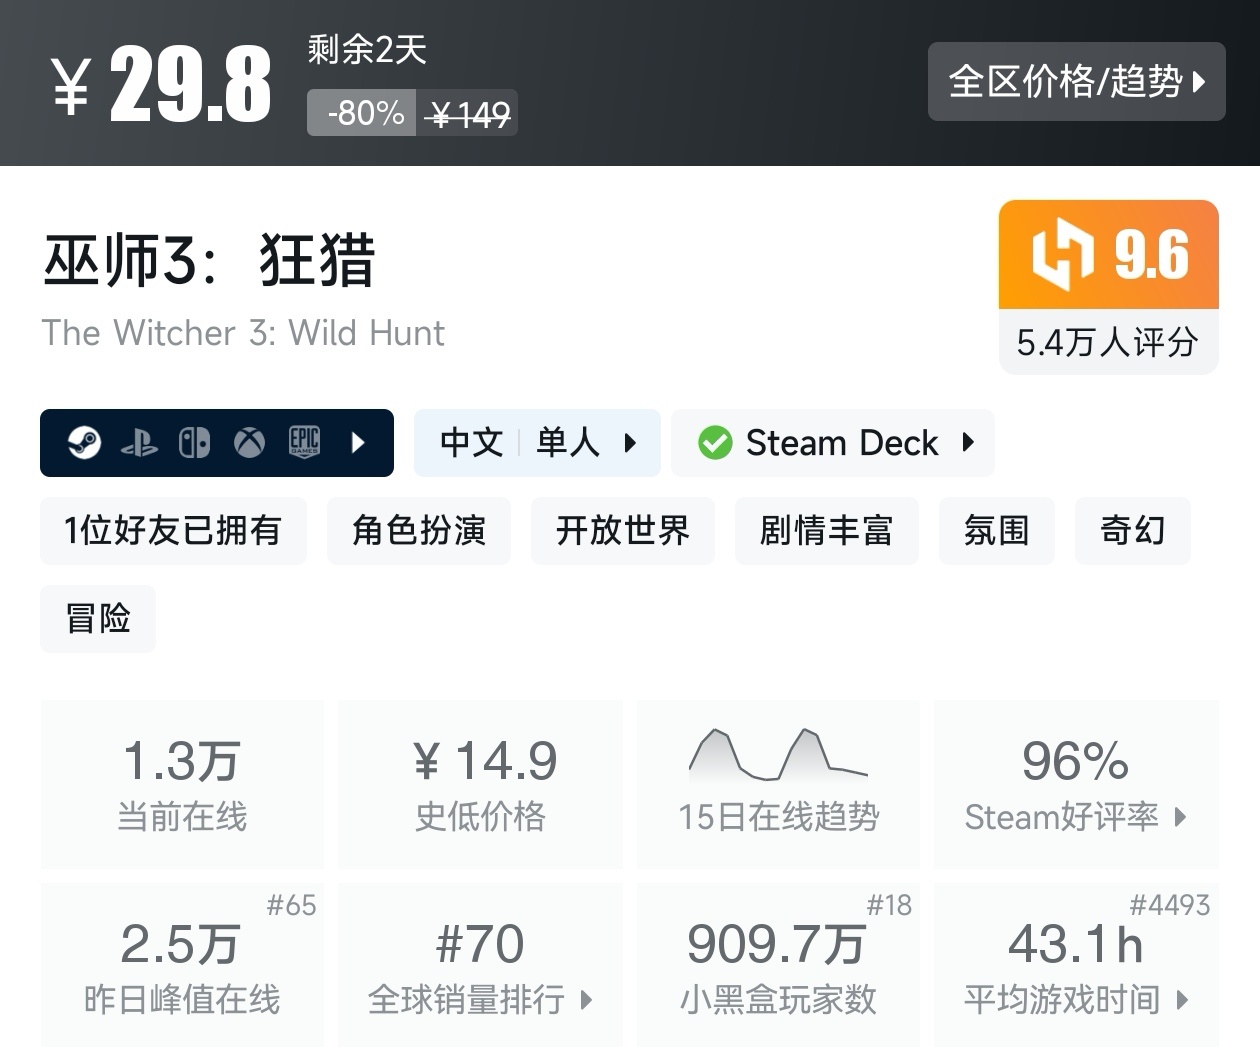Open 平均游戏时间 playtime details
This screenshot has width=1260, height=1047.
coord(1075,965)
